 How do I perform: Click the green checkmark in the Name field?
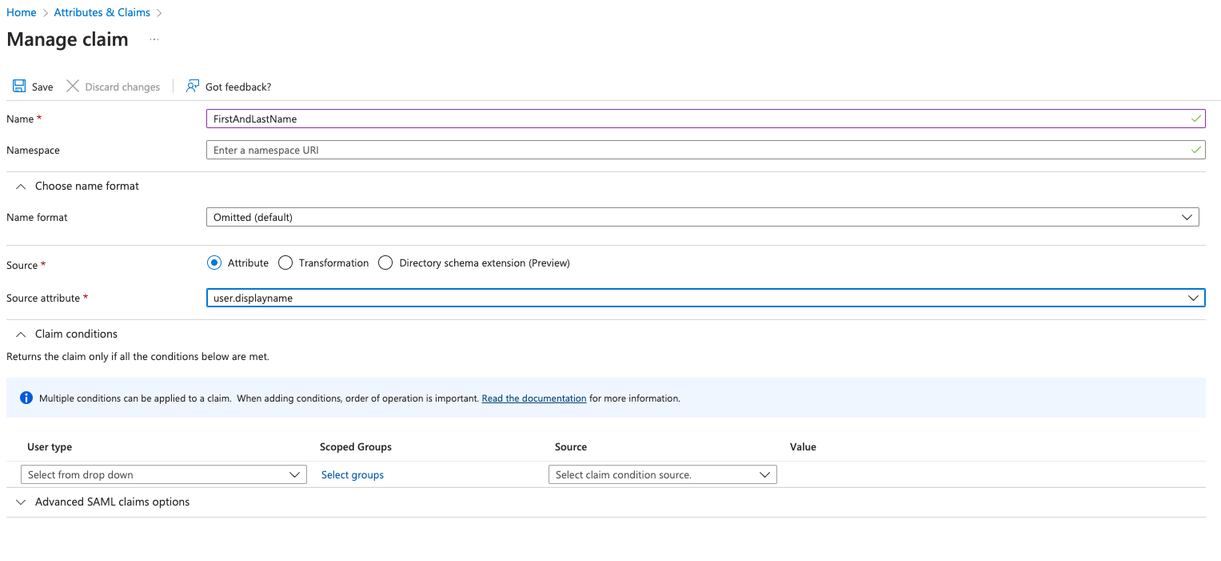tap(1196, 118)
